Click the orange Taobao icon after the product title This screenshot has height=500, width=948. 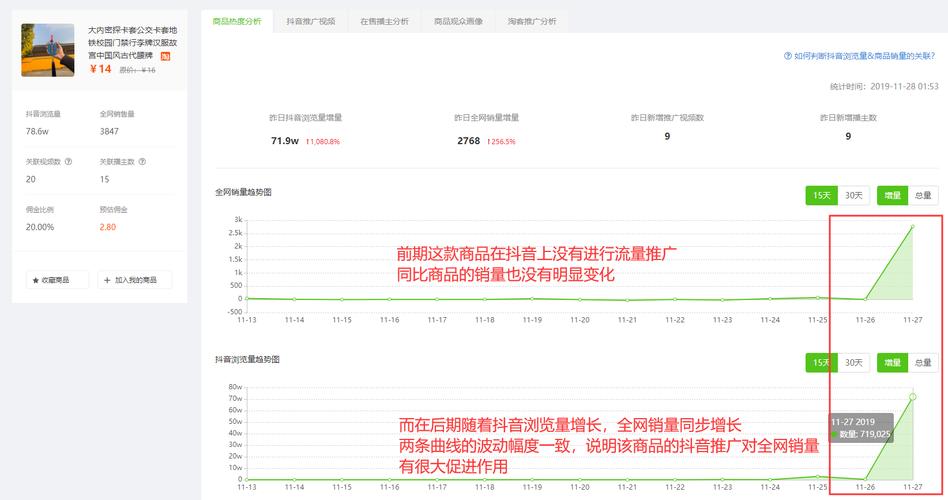click(x=165, y=56)
